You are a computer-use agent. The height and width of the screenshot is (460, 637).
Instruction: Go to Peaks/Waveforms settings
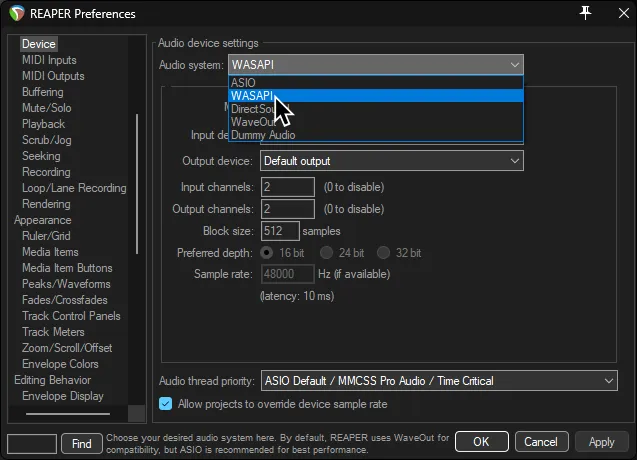point(66,284)
